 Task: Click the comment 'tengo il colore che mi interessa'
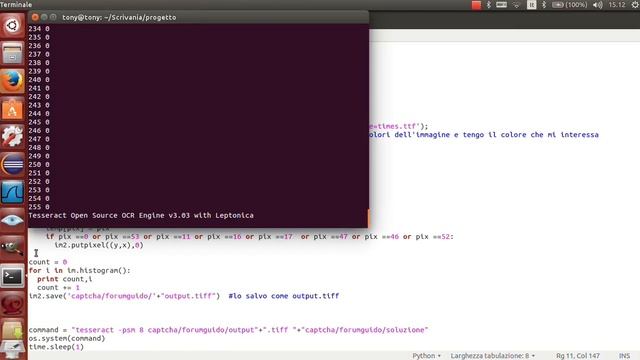(531, 135)
